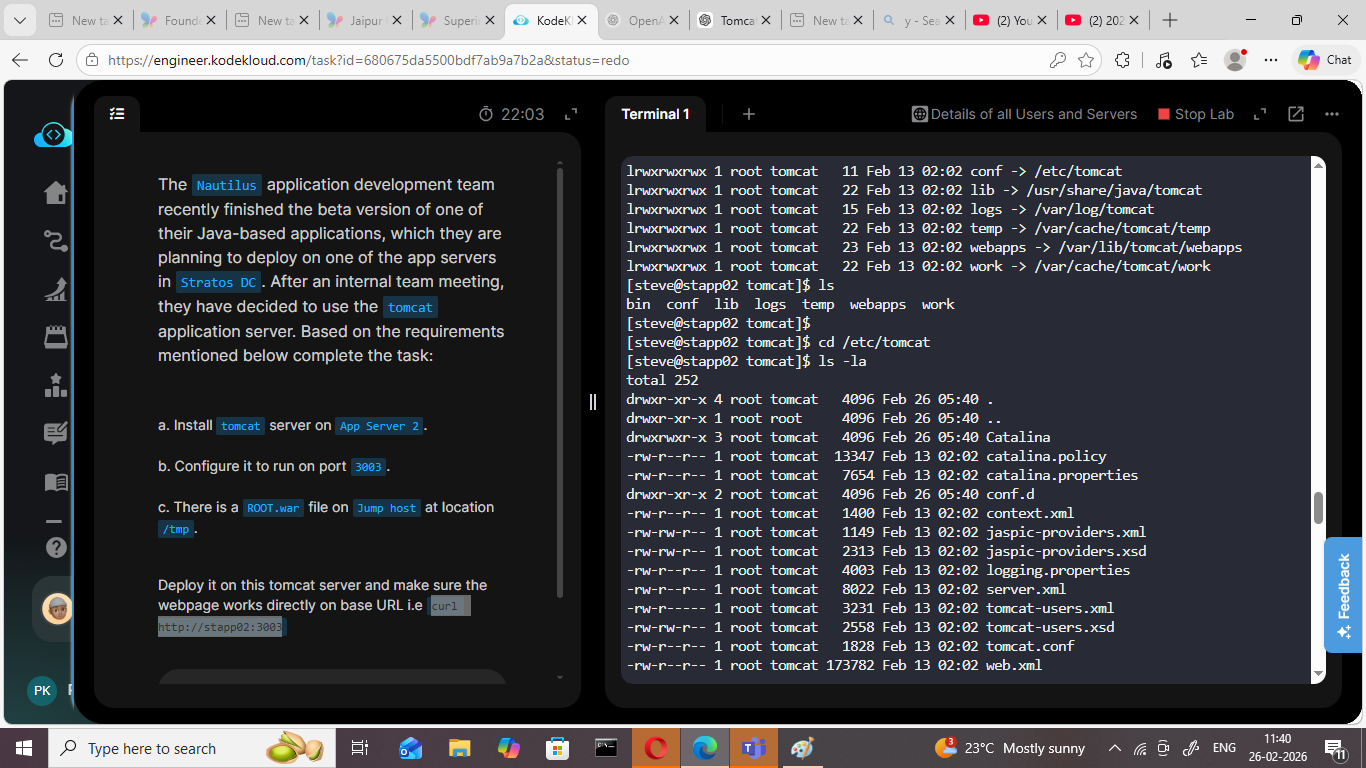
Task: Click the port 3003 code tag
Action: tap(368, 467)
